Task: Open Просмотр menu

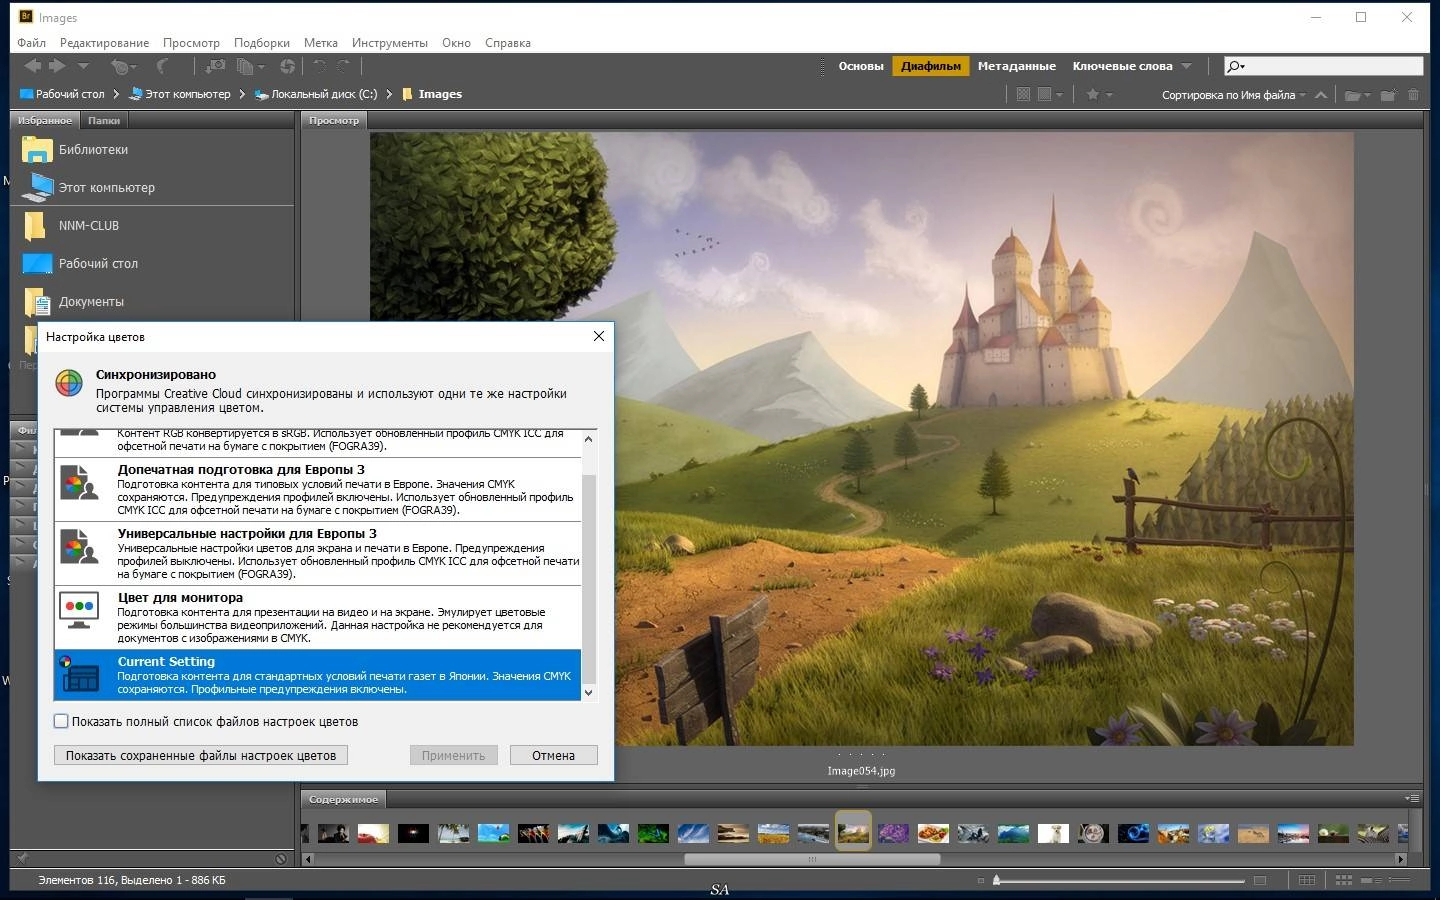Action: pos(191,43)
